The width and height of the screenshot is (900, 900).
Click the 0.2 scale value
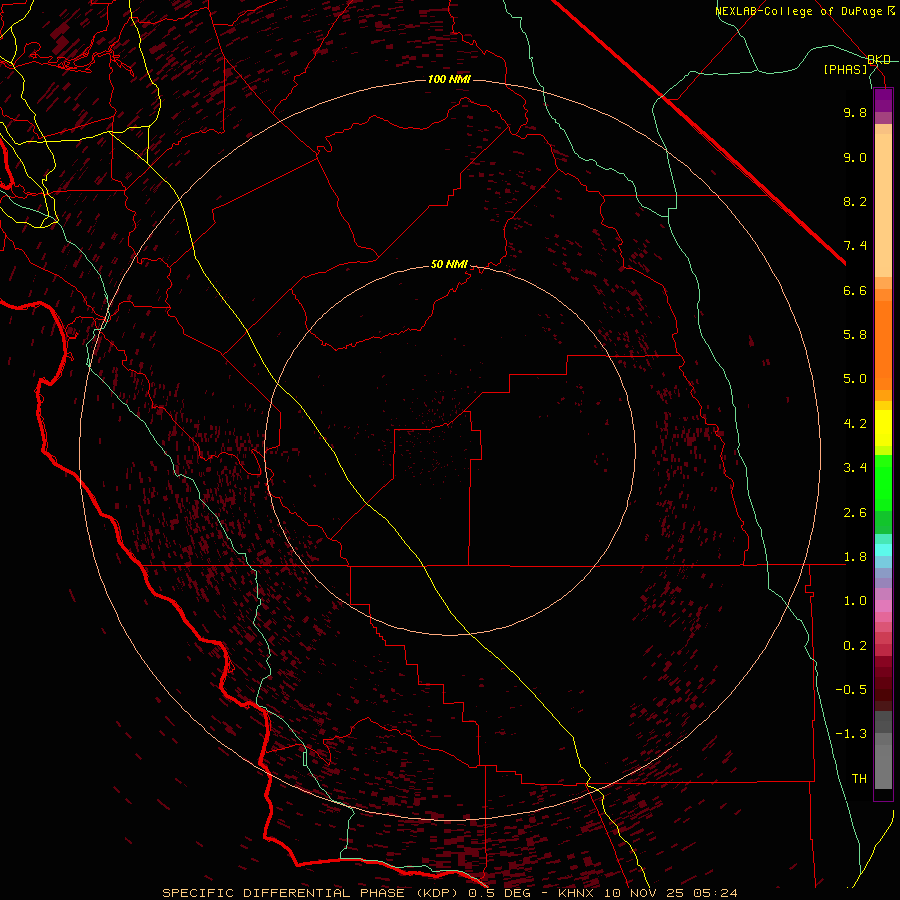point(855,646)
